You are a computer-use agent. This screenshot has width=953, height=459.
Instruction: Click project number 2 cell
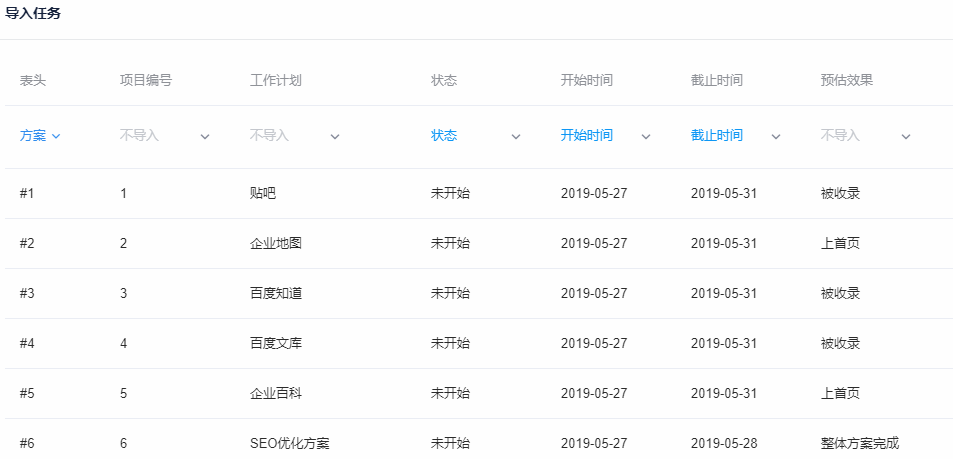123,244
